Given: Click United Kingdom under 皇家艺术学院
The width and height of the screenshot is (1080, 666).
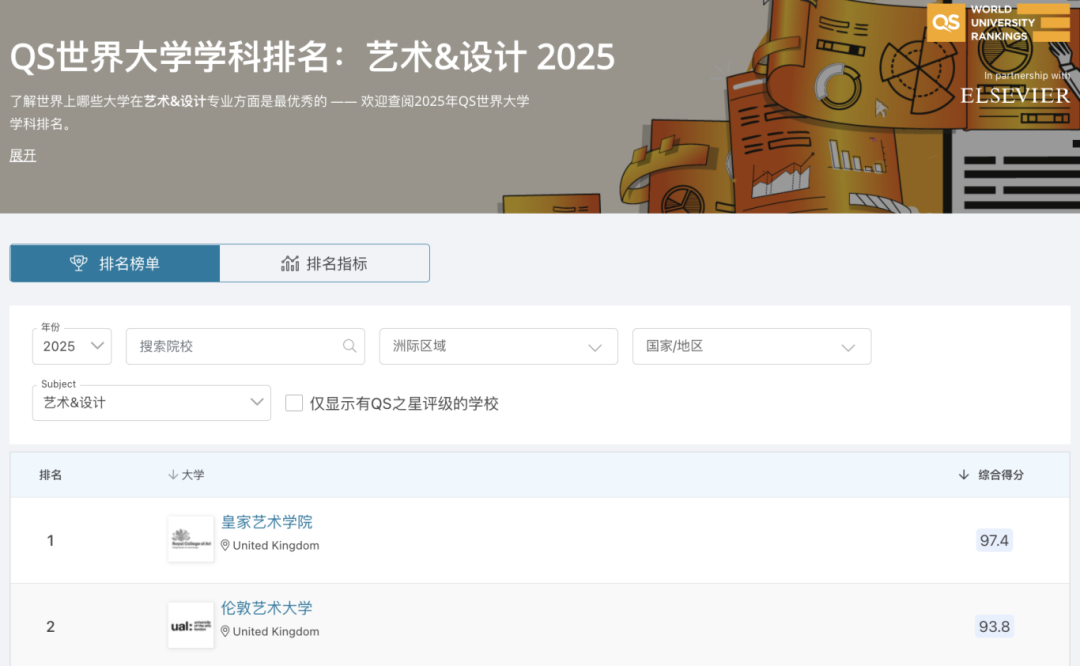Looking at the screenshot, I should click(276, 545).
